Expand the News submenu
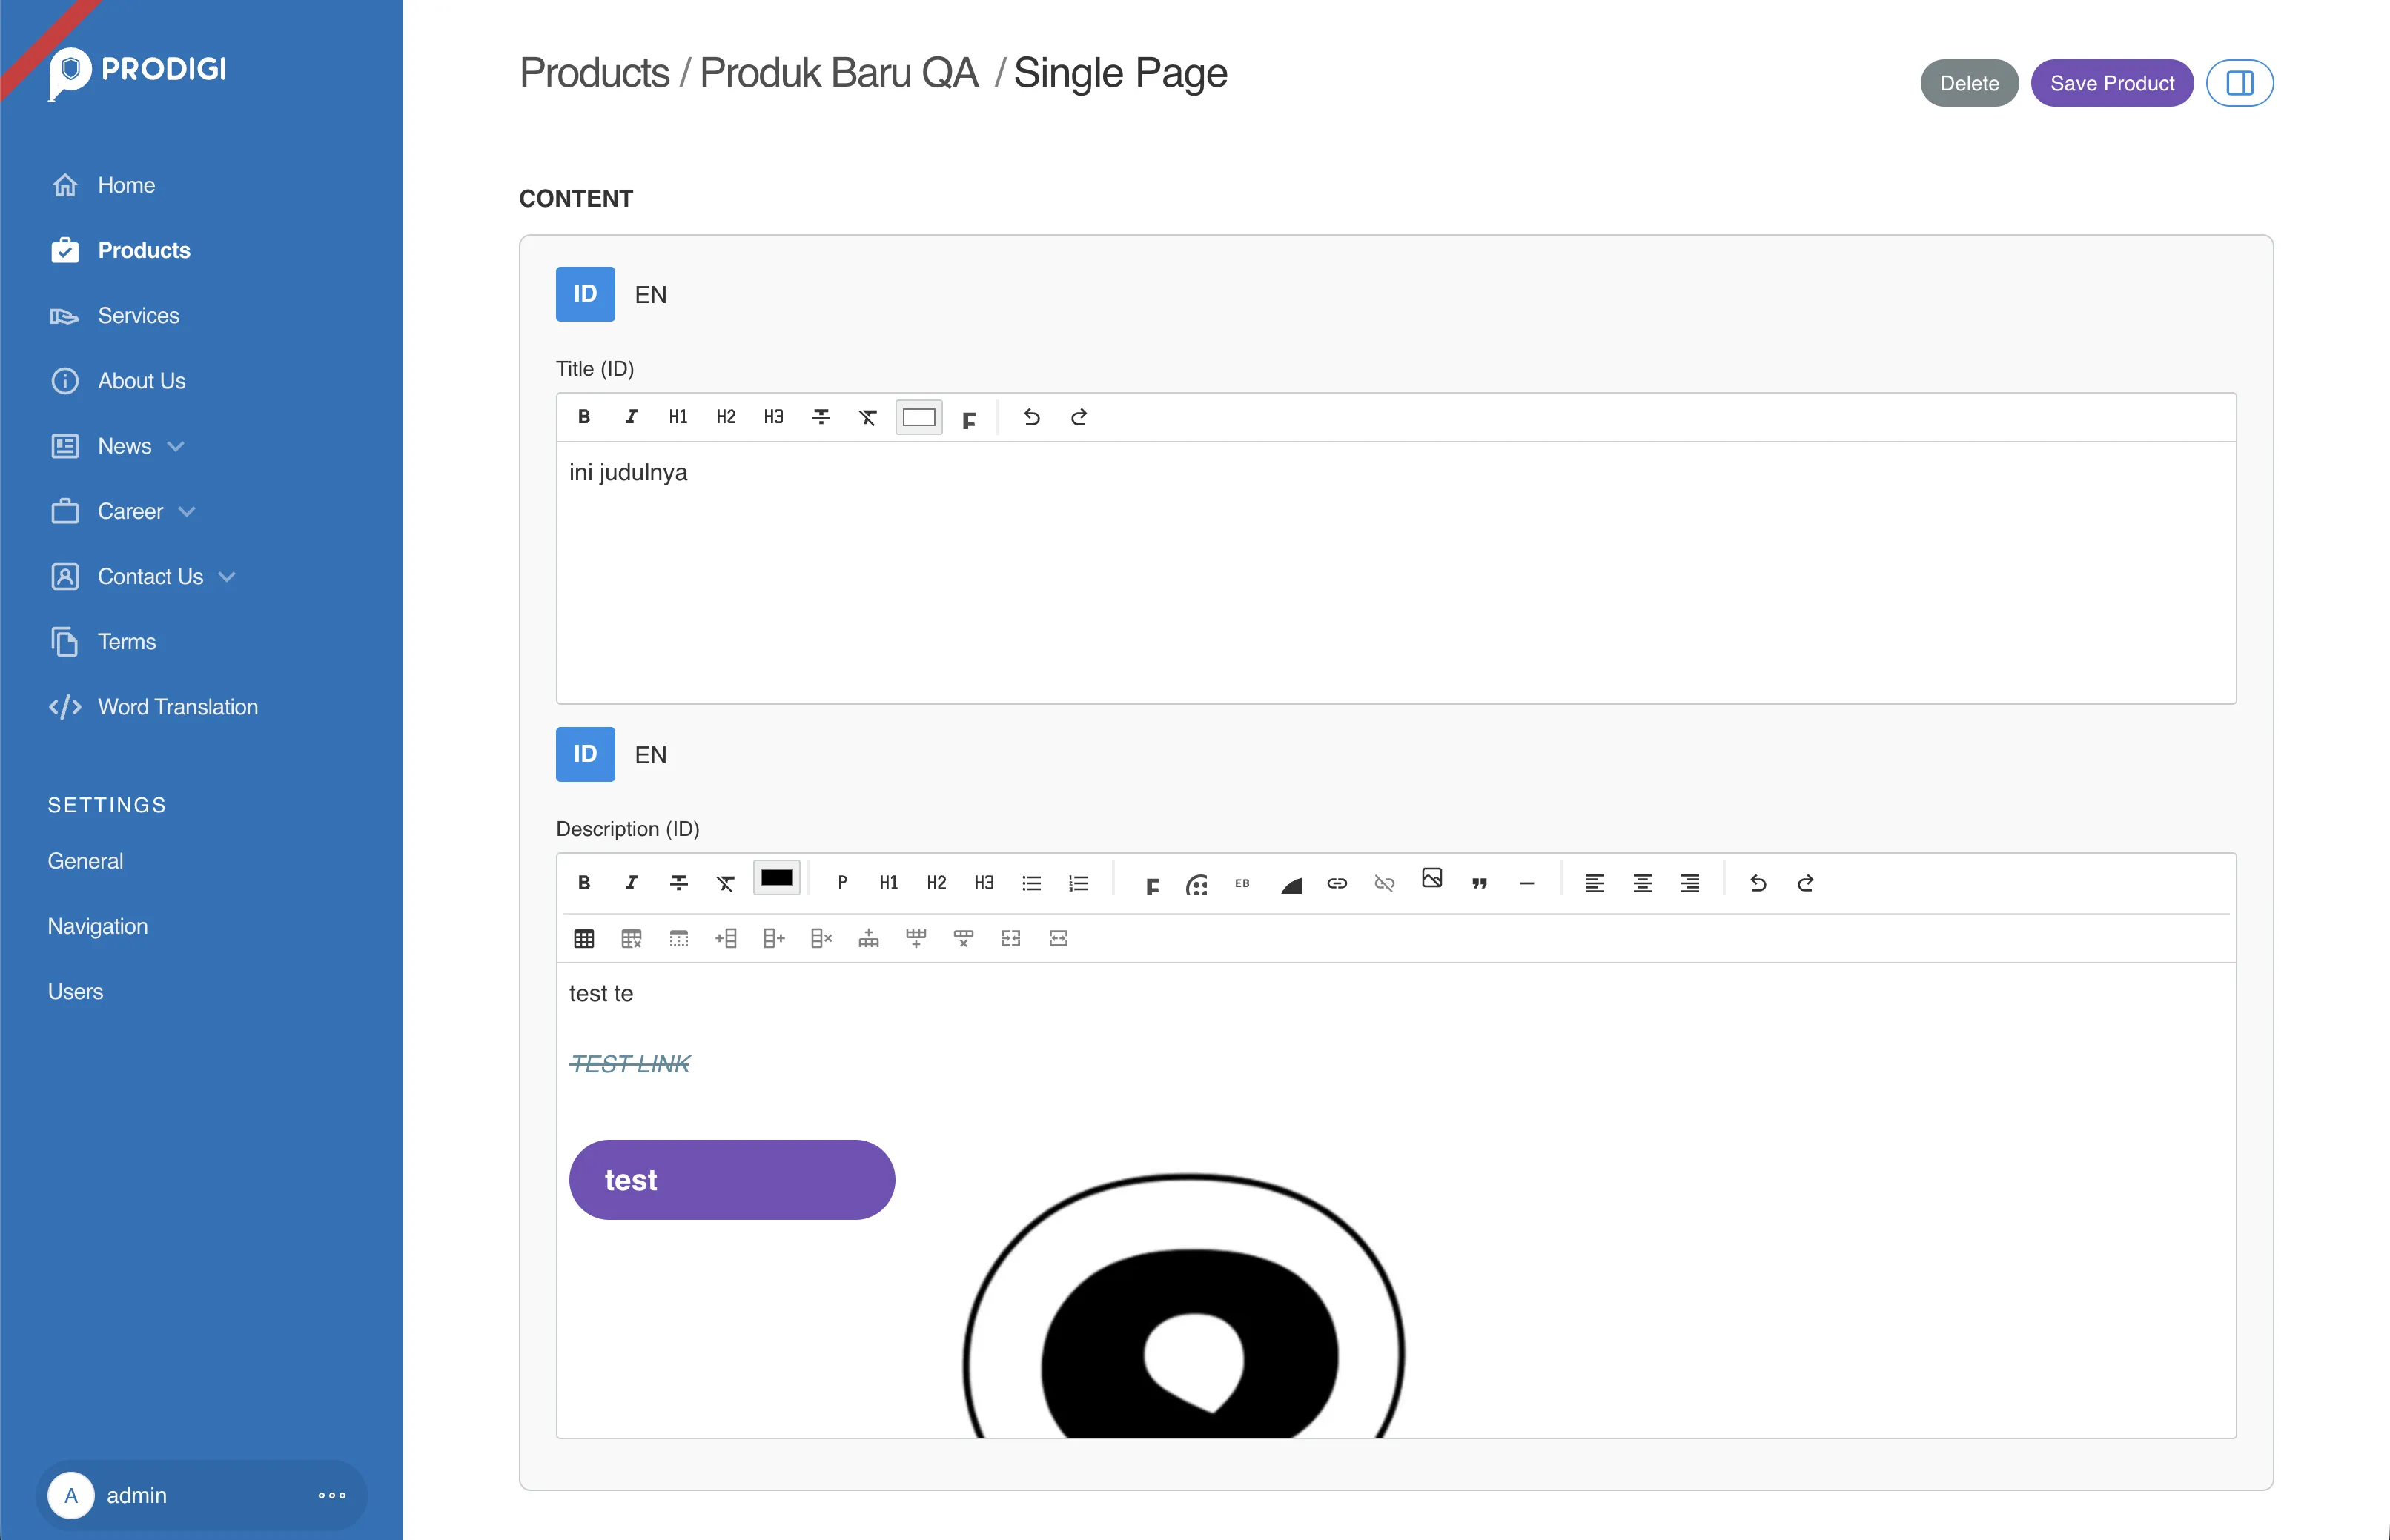The image size is (2390, 1540). pyautogui.click(x=177, y=446)
